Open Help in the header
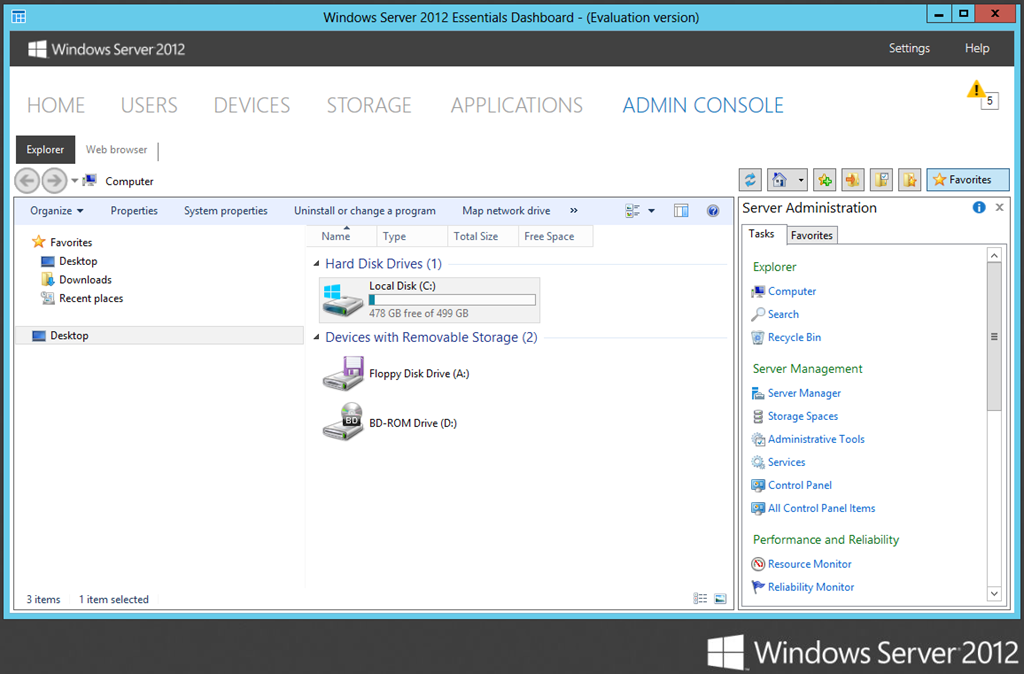 977,48
